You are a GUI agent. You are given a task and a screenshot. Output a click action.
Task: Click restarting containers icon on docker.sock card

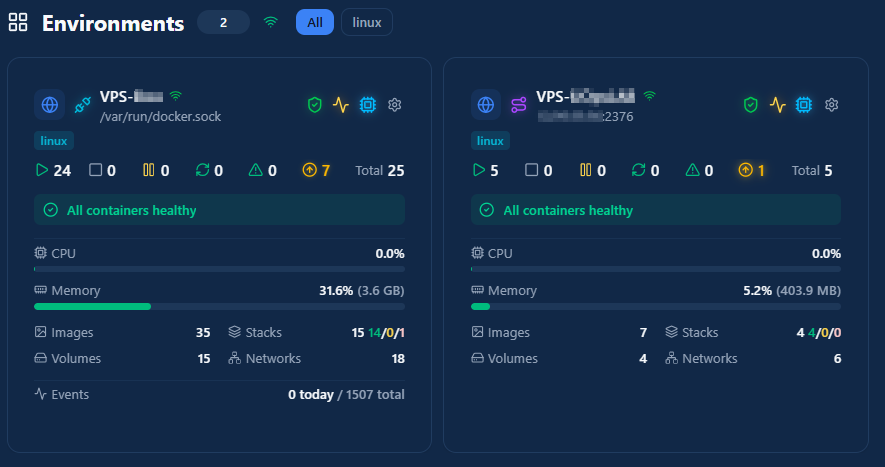coord(202,170)
